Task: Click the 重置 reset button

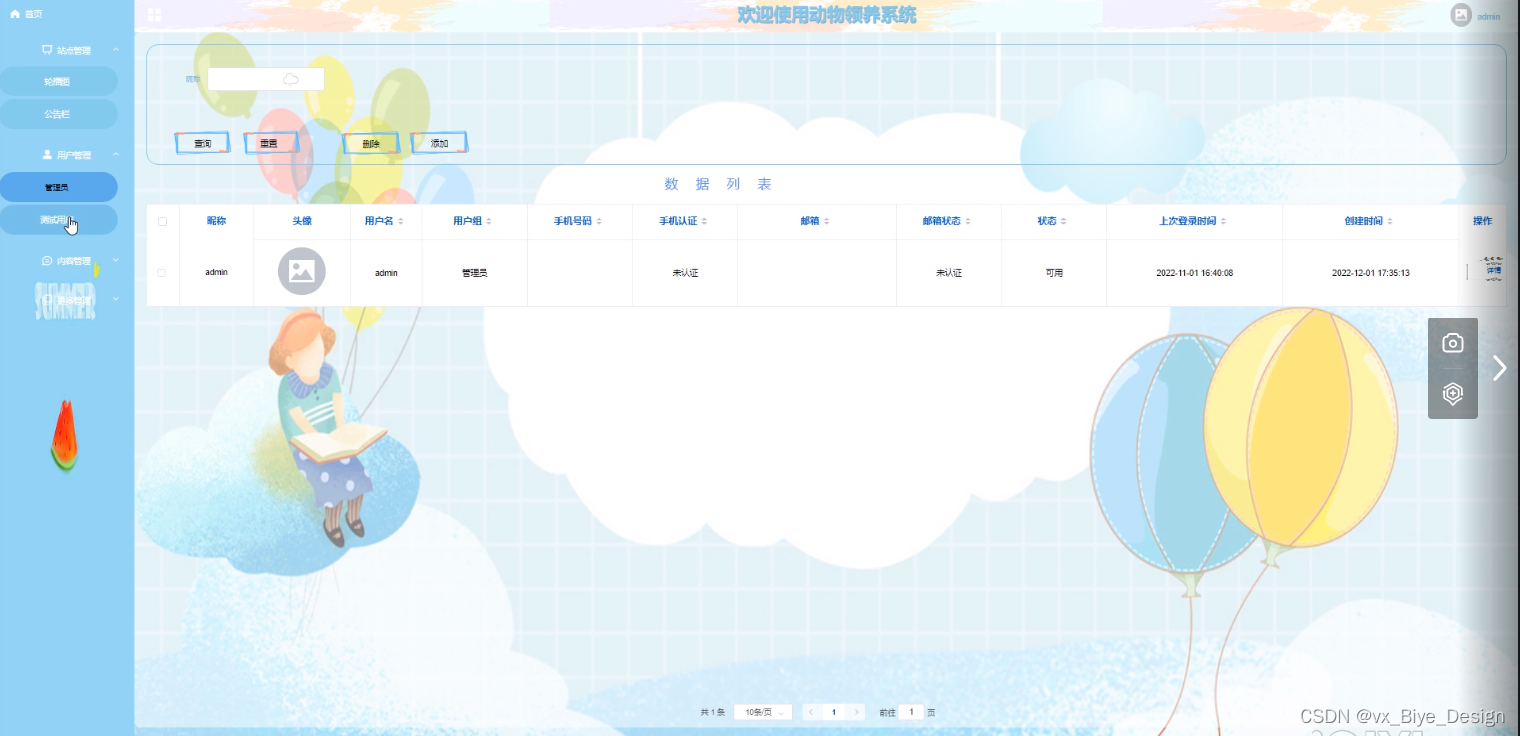Action: click(269, 143)
